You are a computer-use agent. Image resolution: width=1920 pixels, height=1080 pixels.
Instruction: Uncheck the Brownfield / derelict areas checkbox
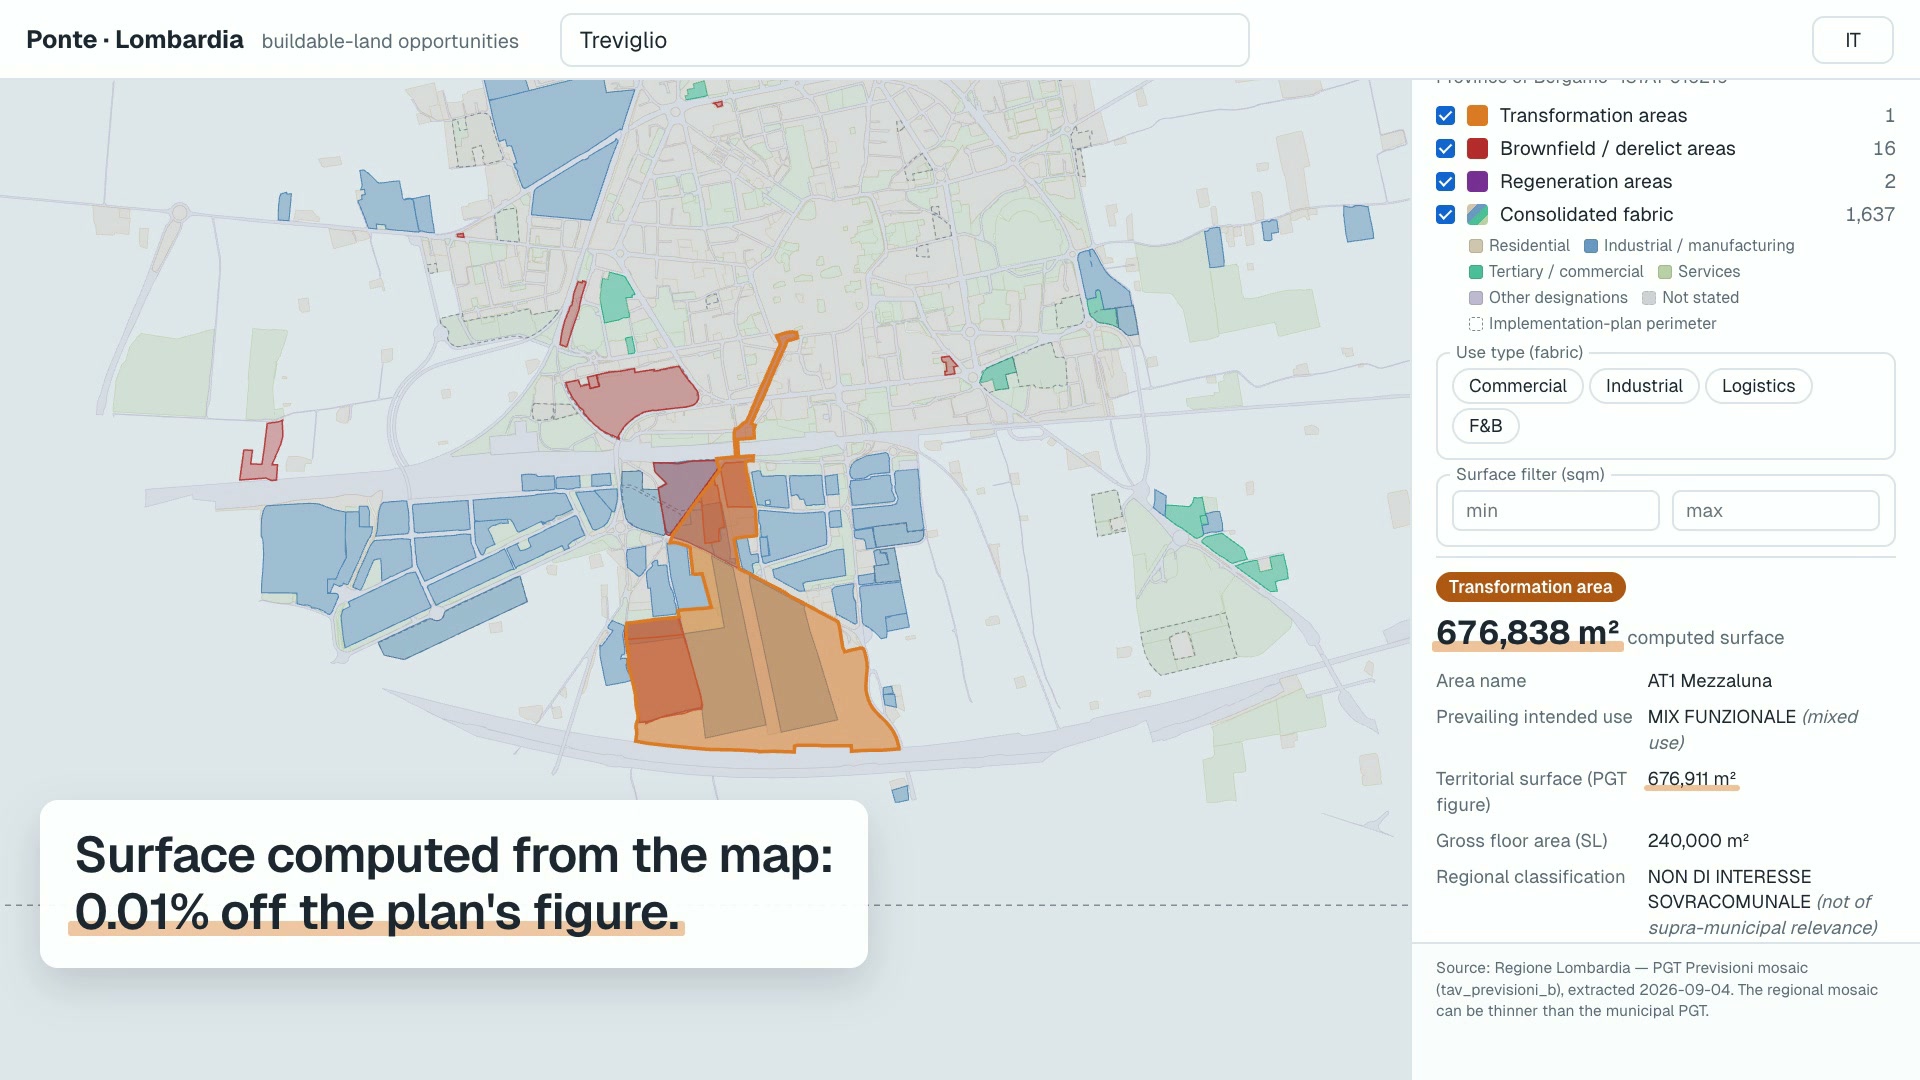(x=1445, y=149)
